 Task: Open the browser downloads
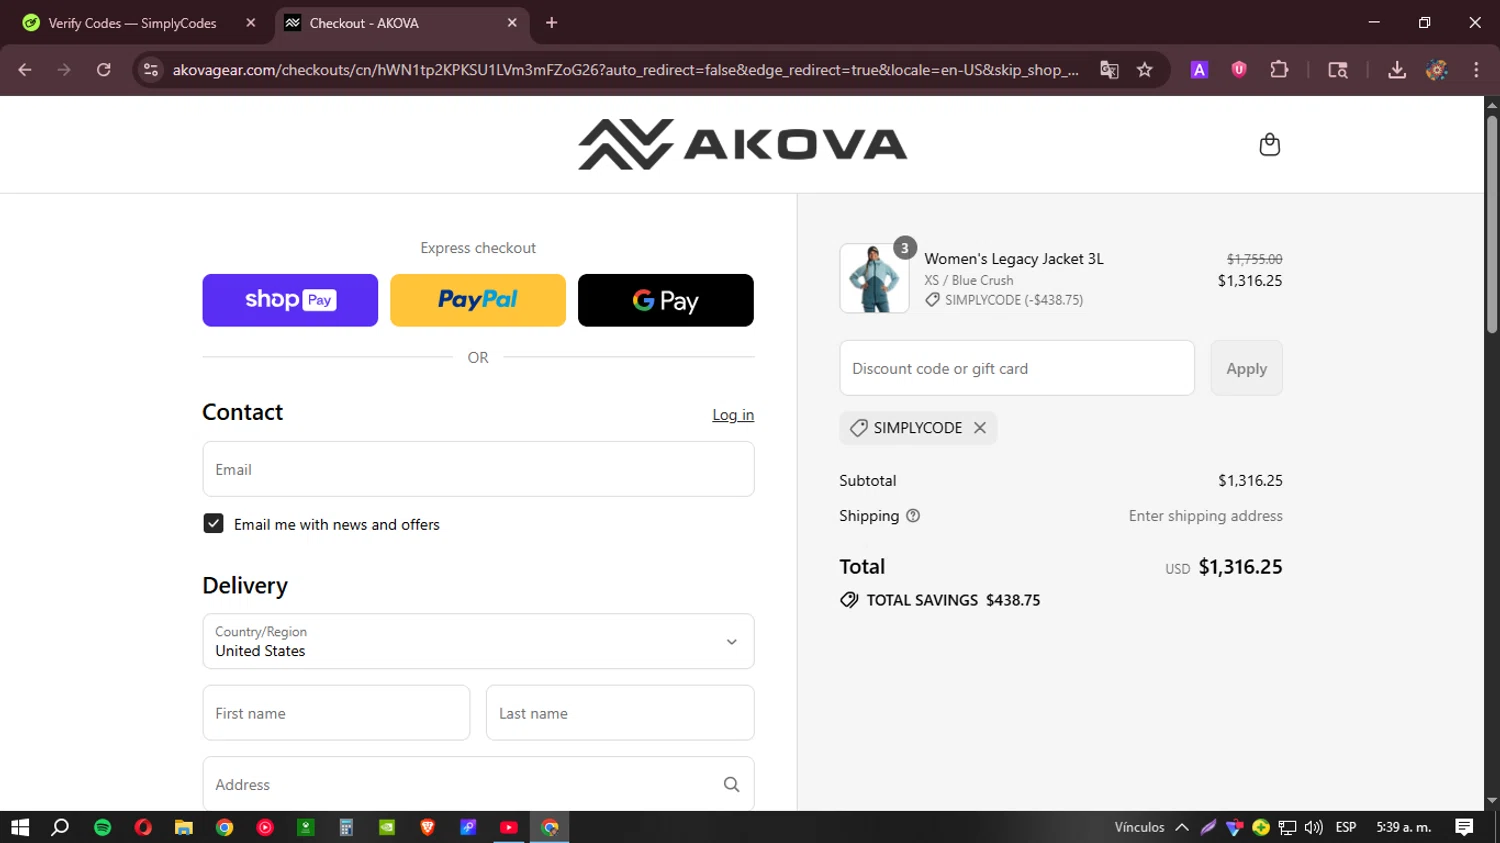pyautogui.click(x=1397, y=70)
